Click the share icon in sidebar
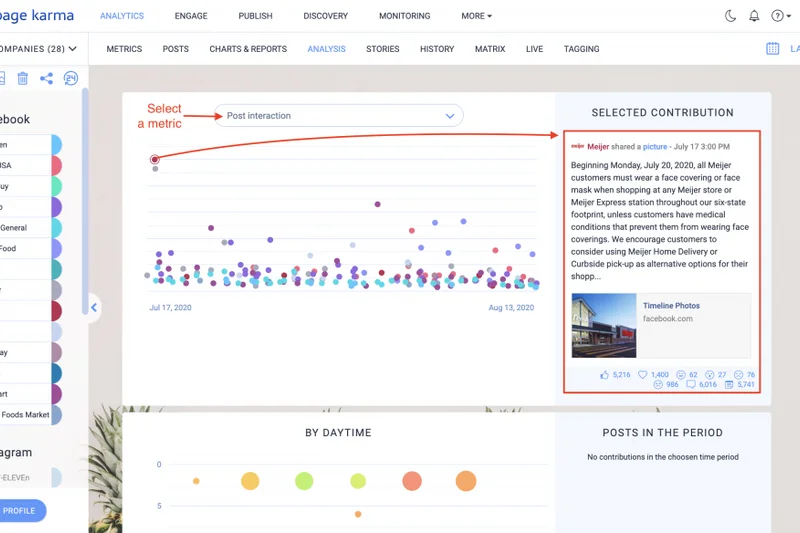This screenshot has width=800, height=533. (x=46, y=78)
